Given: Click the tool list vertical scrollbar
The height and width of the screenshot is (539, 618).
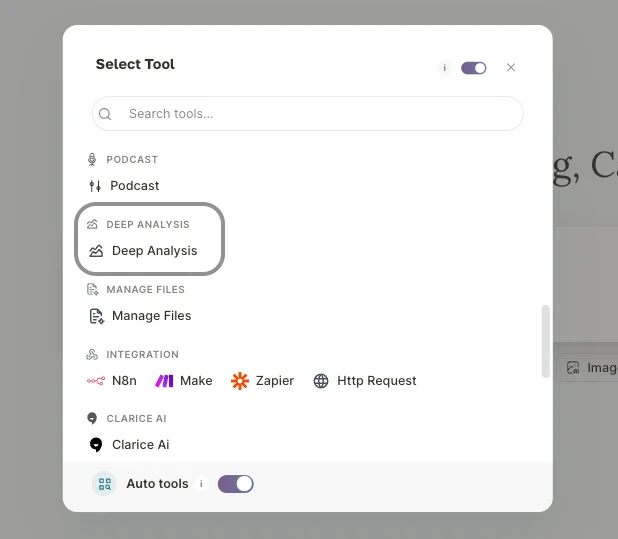Looking at the screenshot, I should click(546, 341).
